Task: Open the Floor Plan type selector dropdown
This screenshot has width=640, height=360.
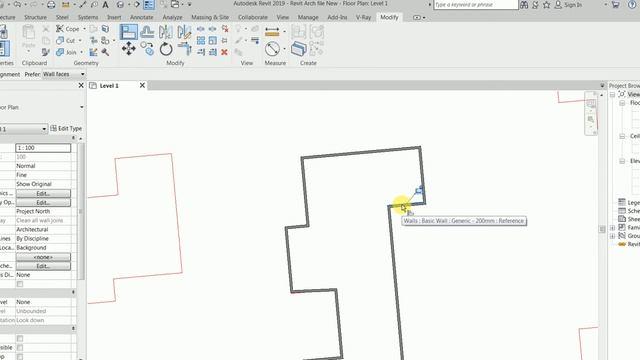Action: pos(82,107)
